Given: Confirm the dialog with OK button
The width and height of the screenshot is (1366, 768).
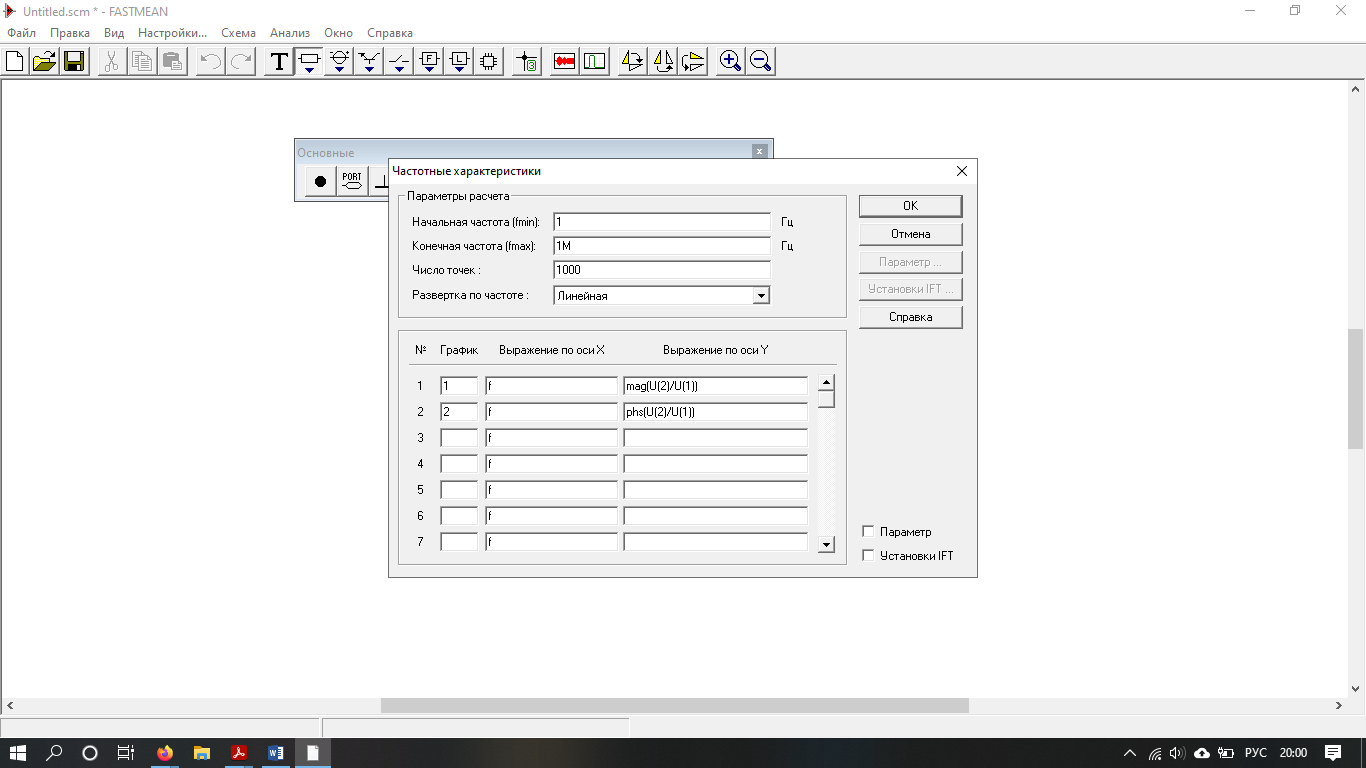Looking at the screenshot, I should pos(910,206).
